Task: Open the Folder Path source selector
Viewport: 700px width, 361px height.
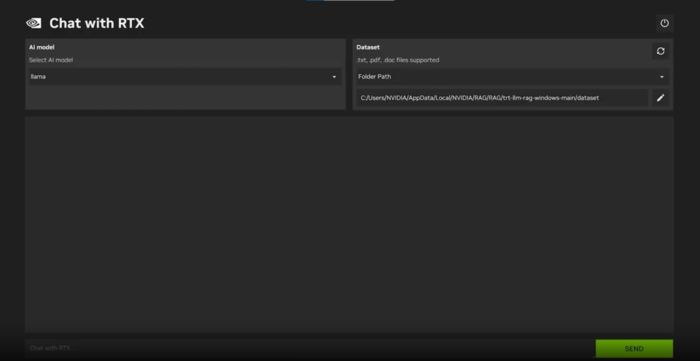Action: tap(512, 77)
